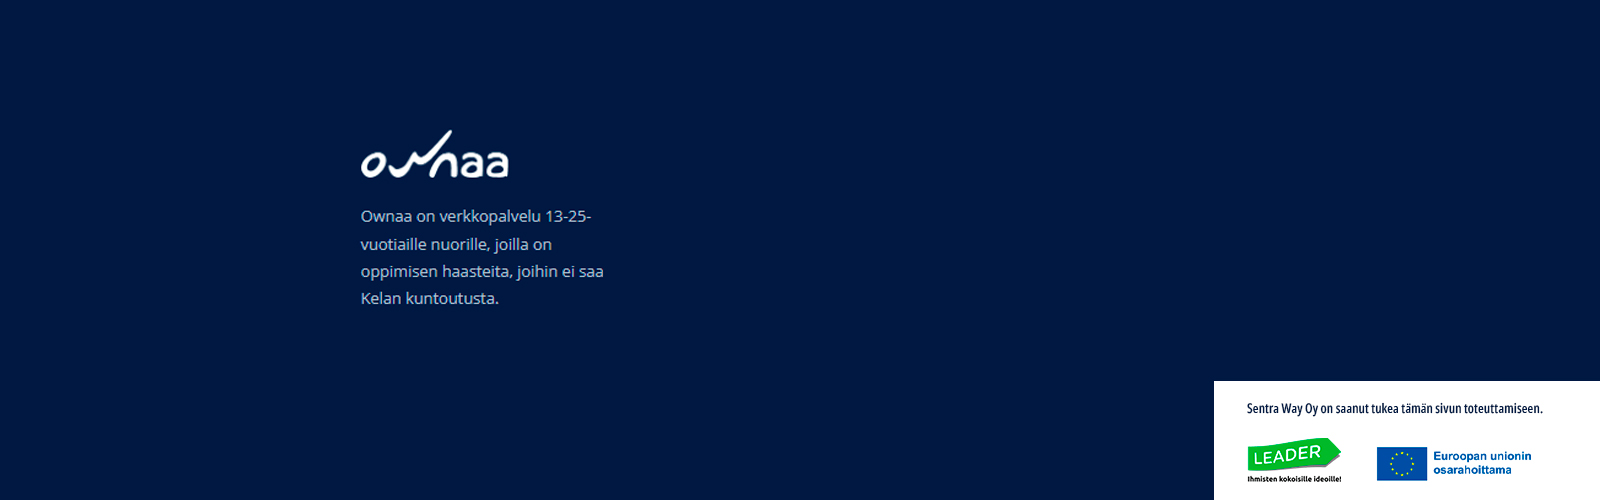Click the '13-25-' age range text
The height and width of the screenshot is (500, 1600).
pos(568,216)
